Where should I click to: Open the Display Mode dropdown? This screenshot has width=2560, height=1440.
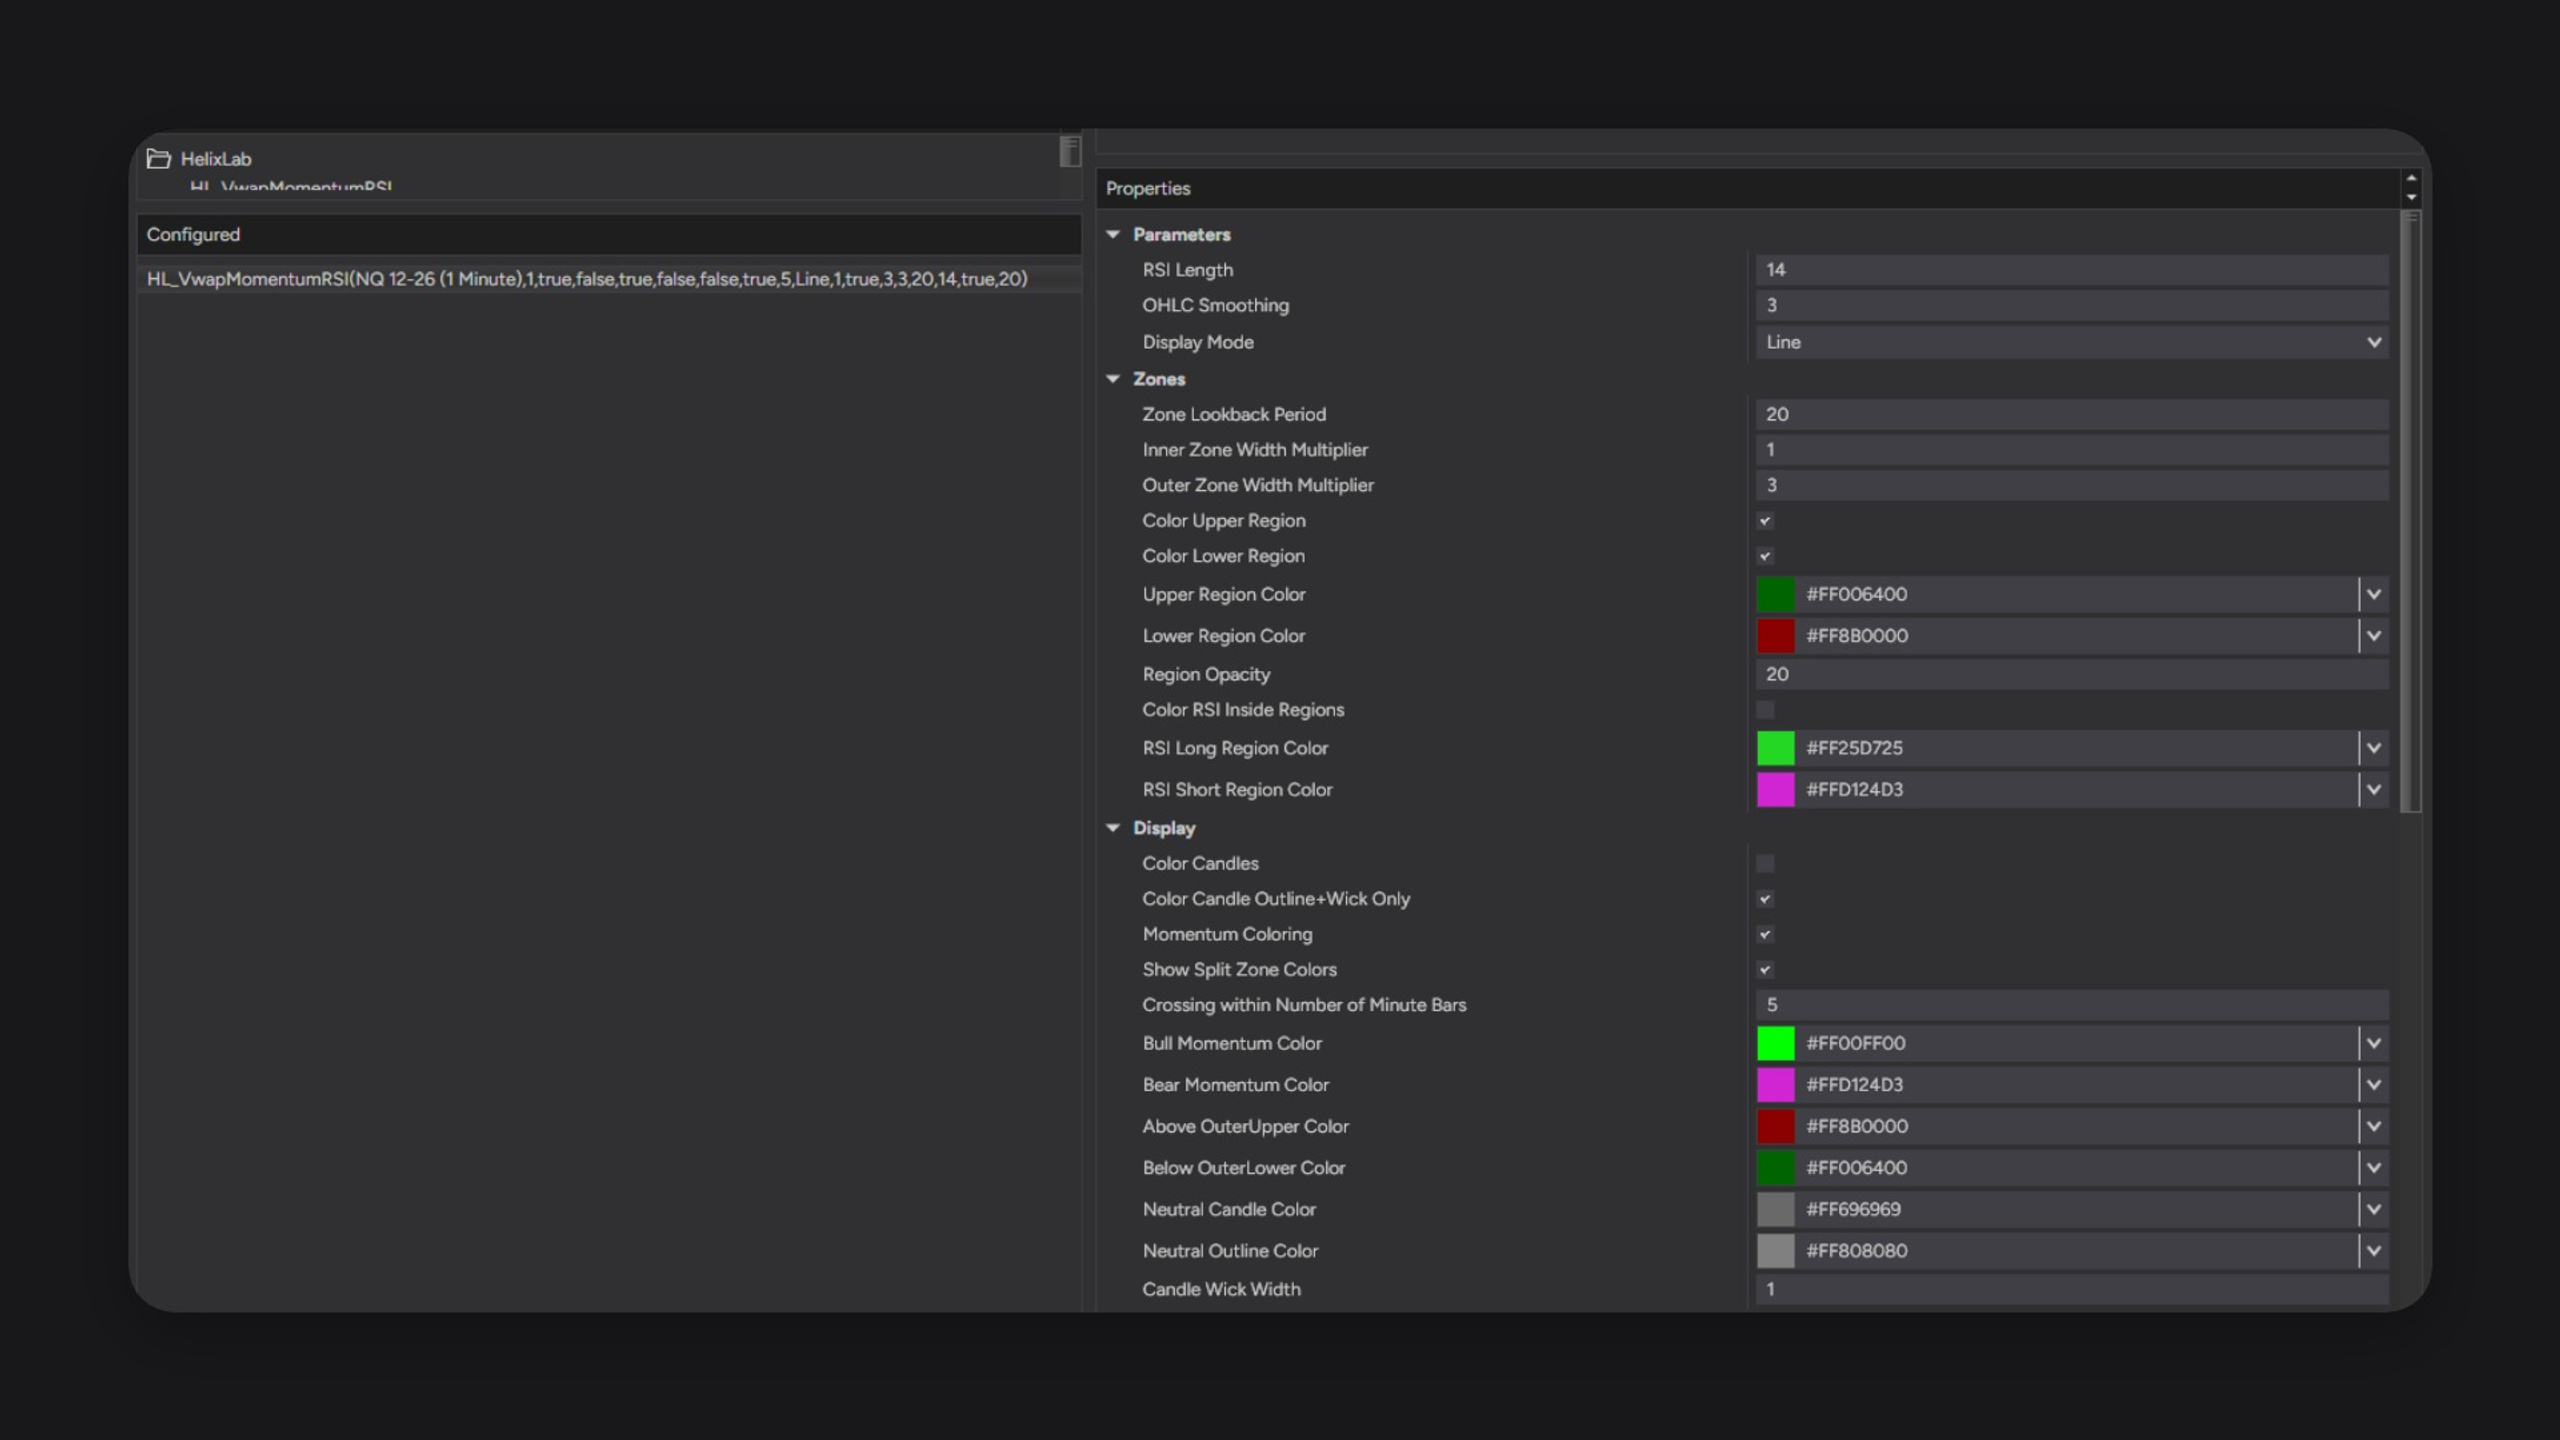(2072, 342)
